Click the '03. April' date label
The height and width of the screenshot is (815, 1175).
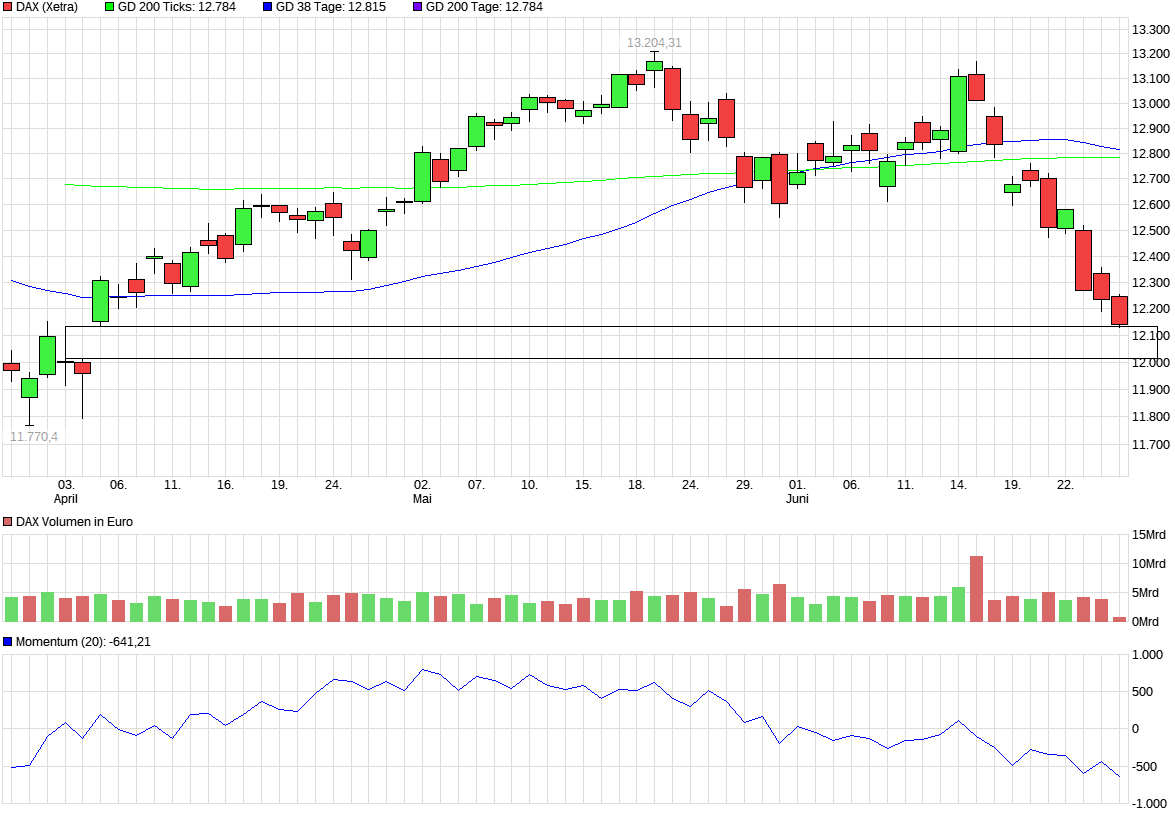coord(66,491)
